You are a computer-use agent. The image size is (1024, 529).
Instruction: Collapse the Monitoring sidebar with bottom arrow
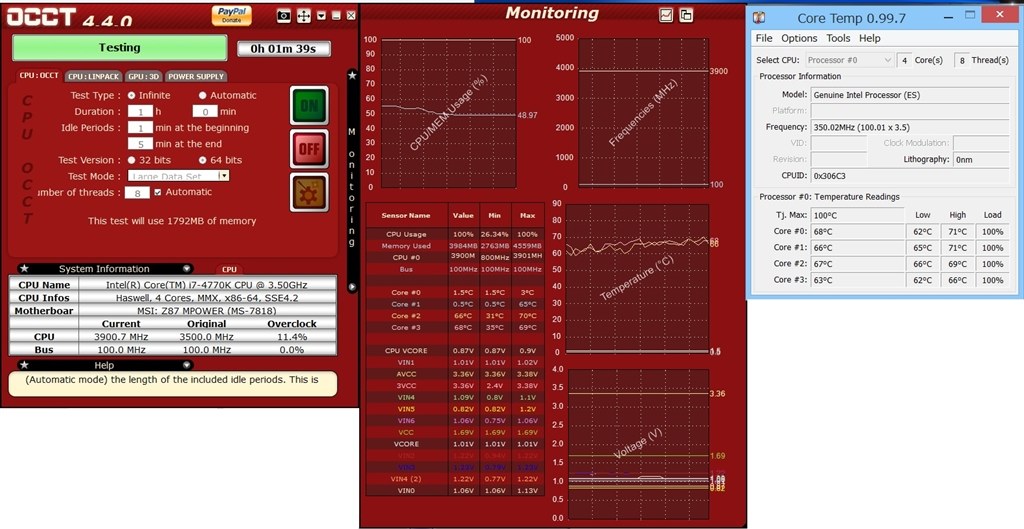click(x=352, y=287)
